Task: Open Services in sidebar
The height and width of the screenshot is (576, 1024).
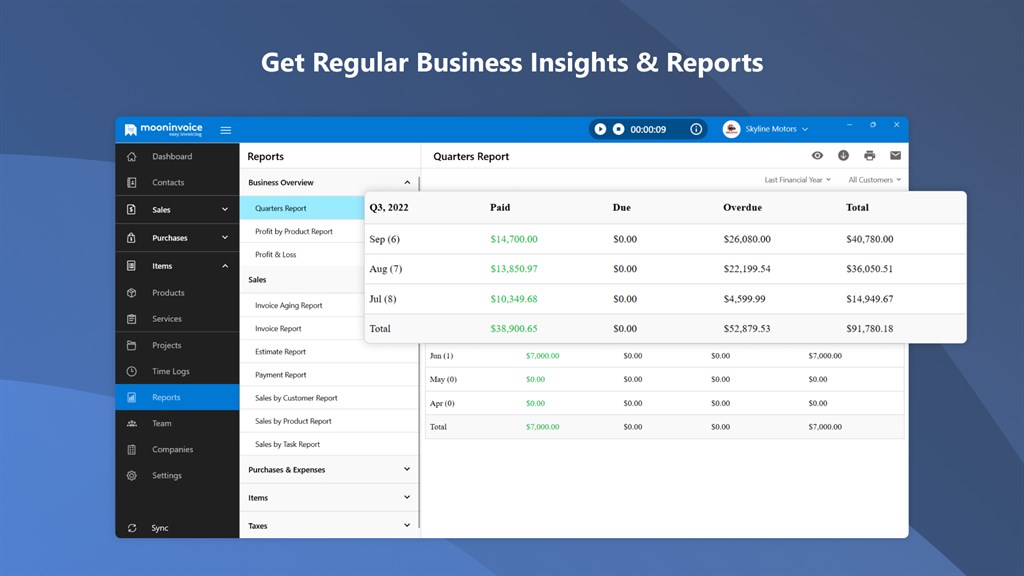Action: (177, 319)
